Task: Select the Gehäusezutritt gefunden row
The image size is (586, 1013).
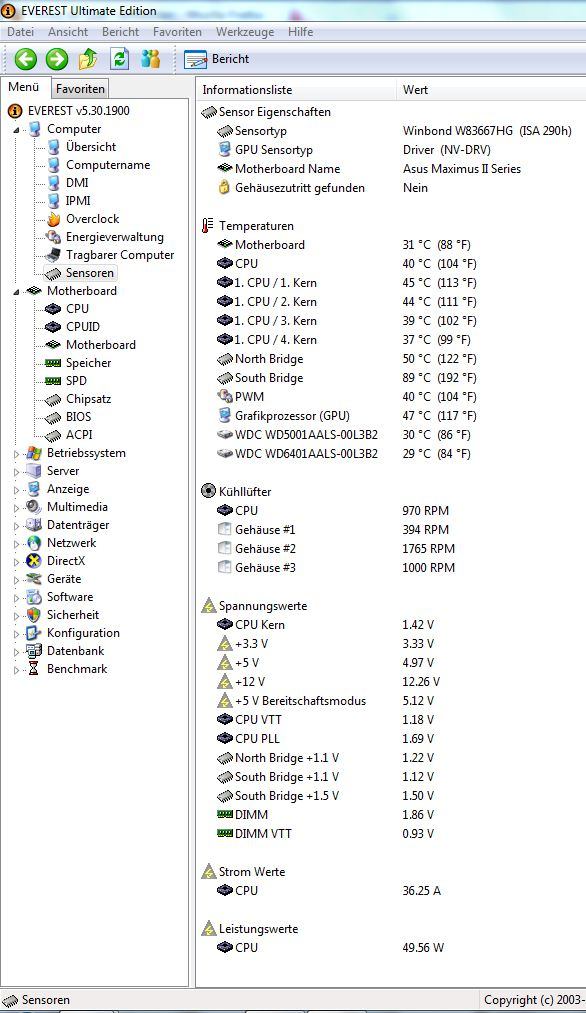Action: click(x=391, y=188)
